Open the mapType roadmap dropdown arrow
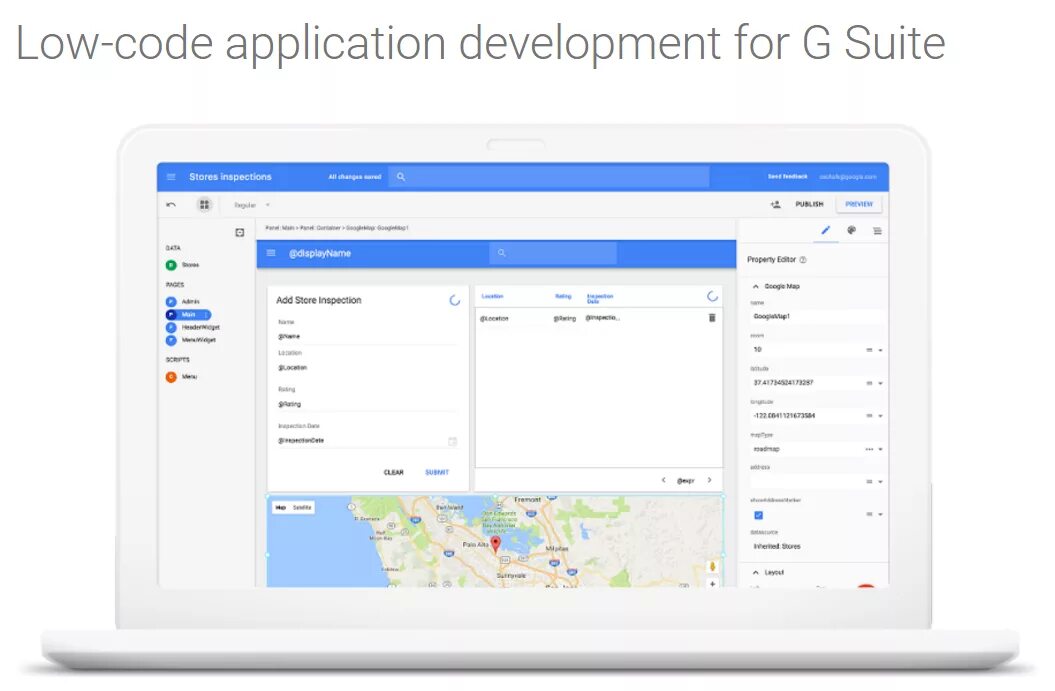This screenshot has width=1055, height=691. click(x=880, y=449)
